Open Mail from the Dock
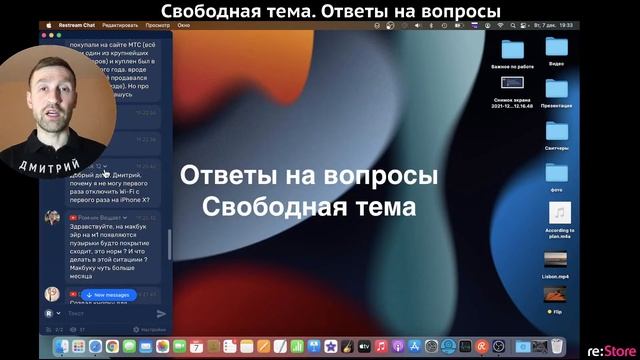The image size is (640, 360). coord(146,347)
